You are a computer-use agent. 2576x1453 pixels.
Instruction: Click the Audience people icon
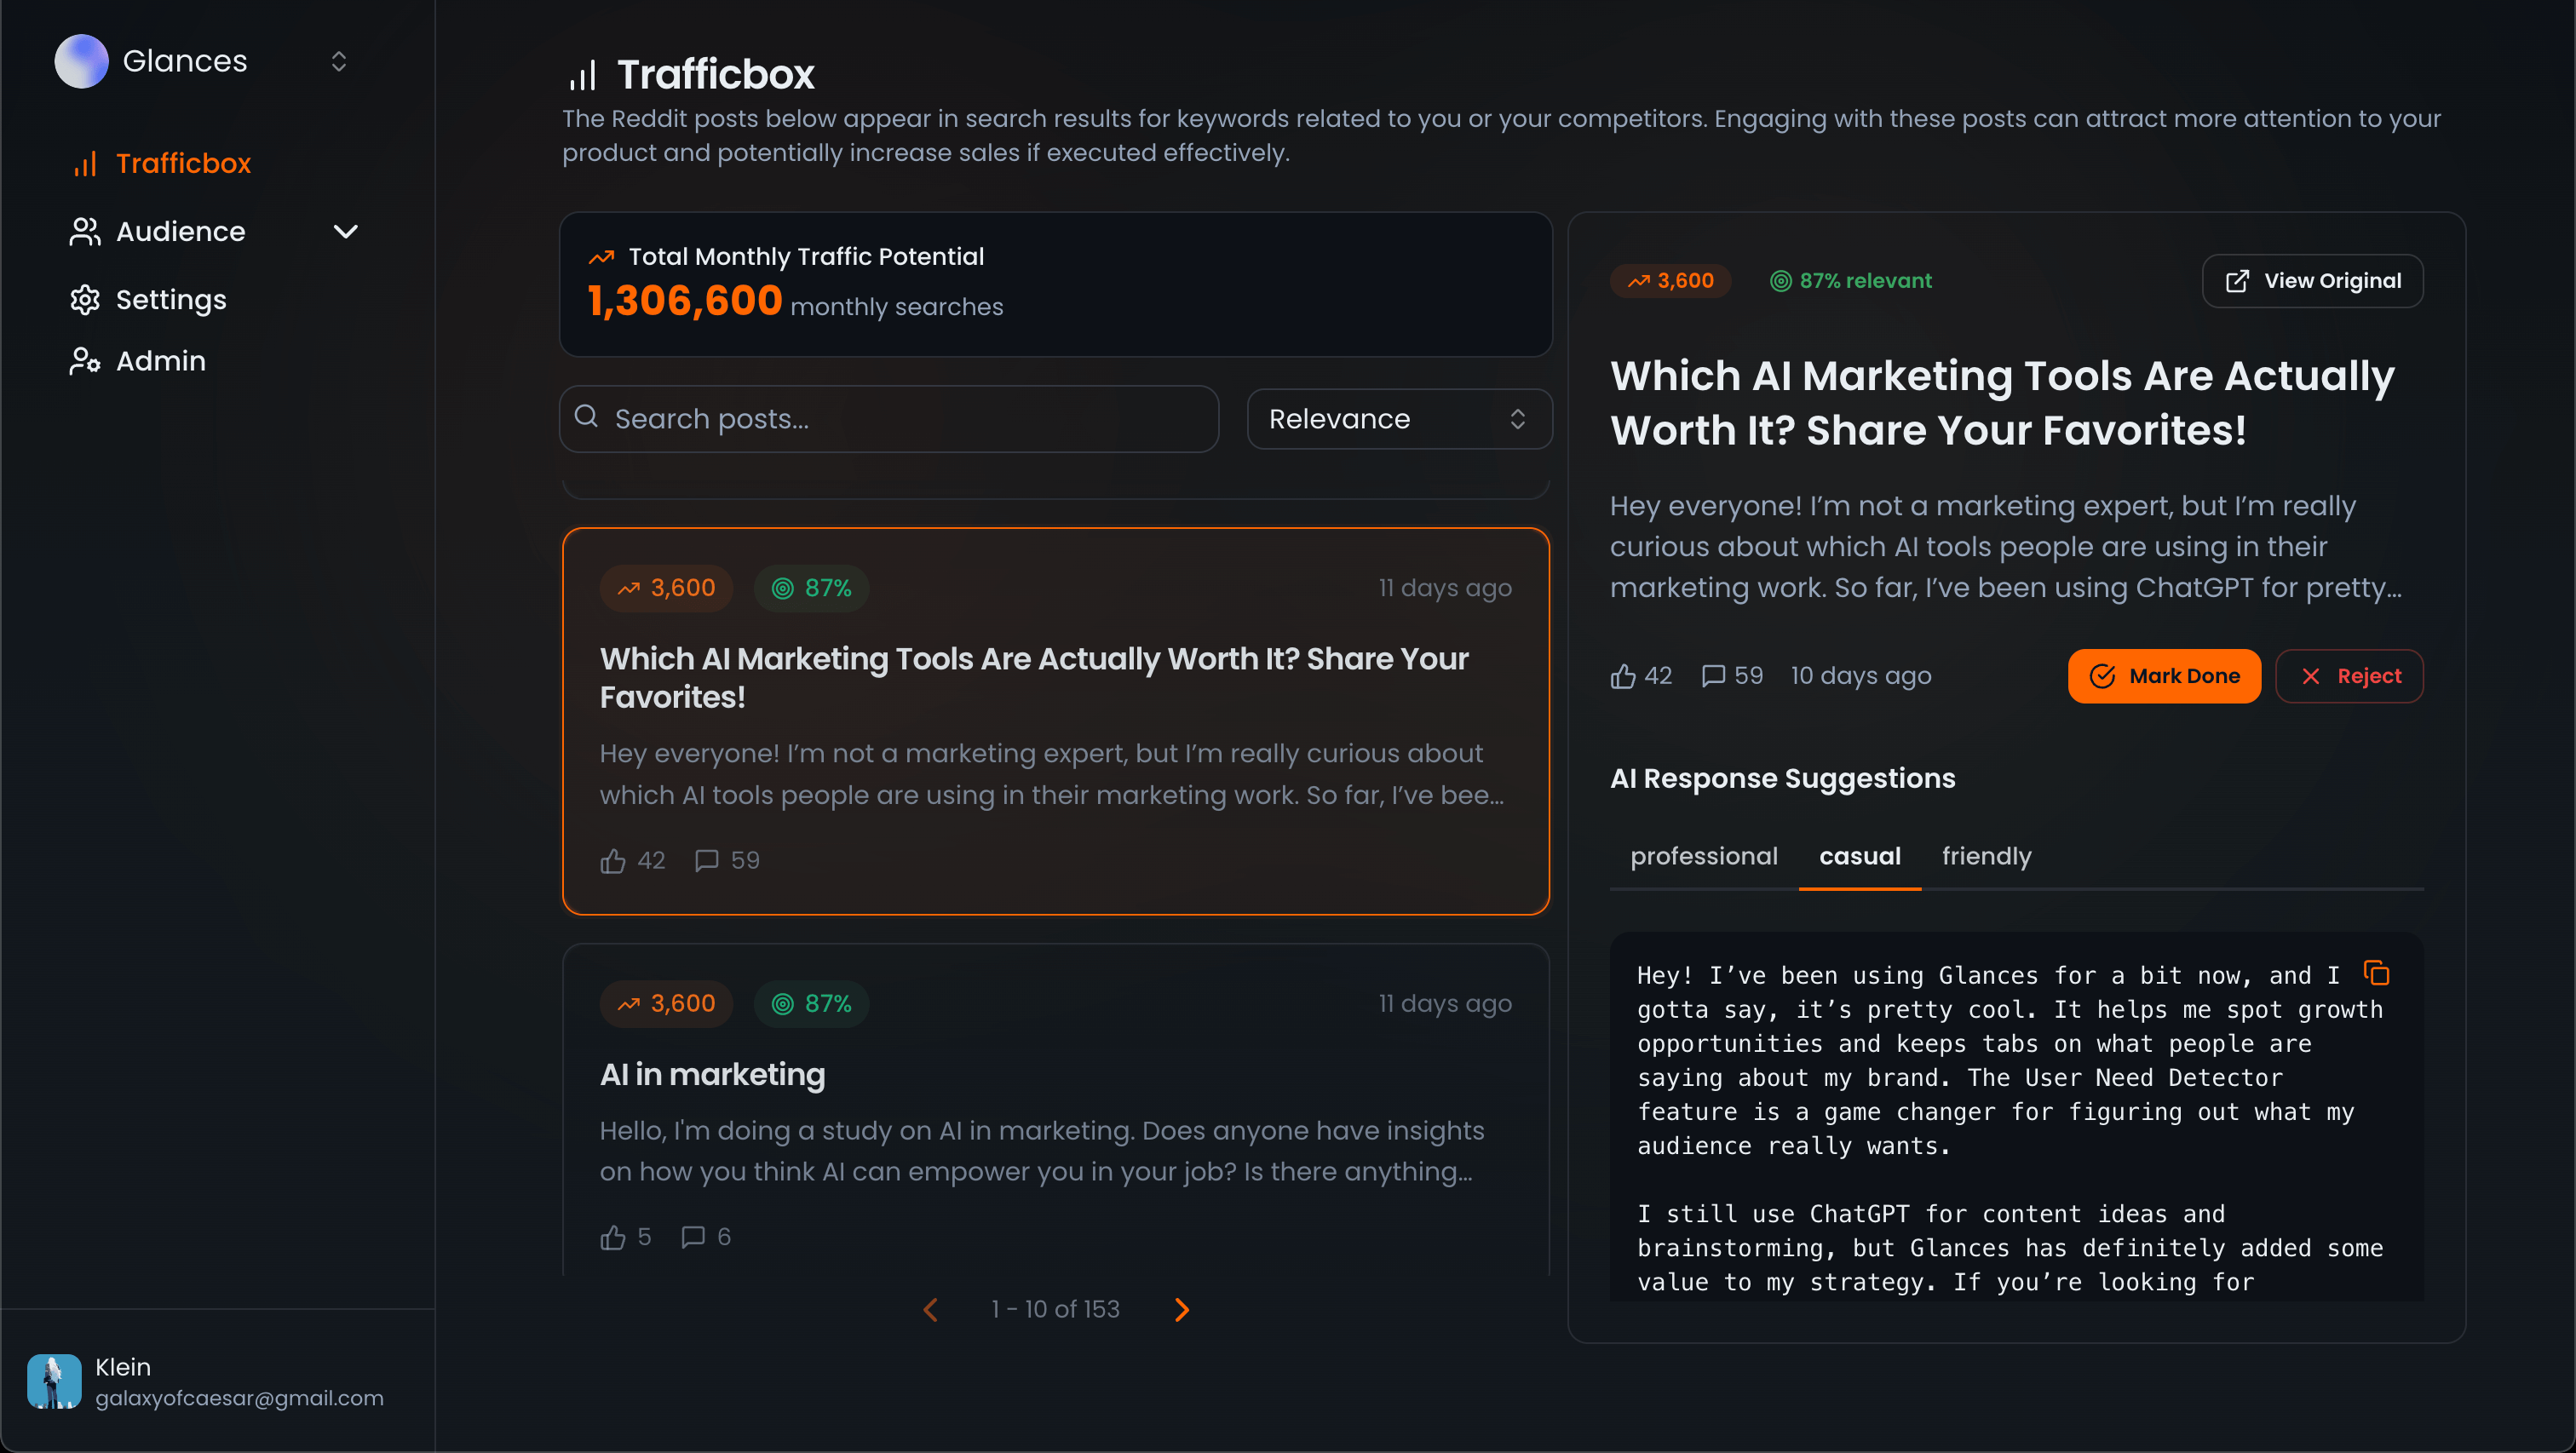85,232
